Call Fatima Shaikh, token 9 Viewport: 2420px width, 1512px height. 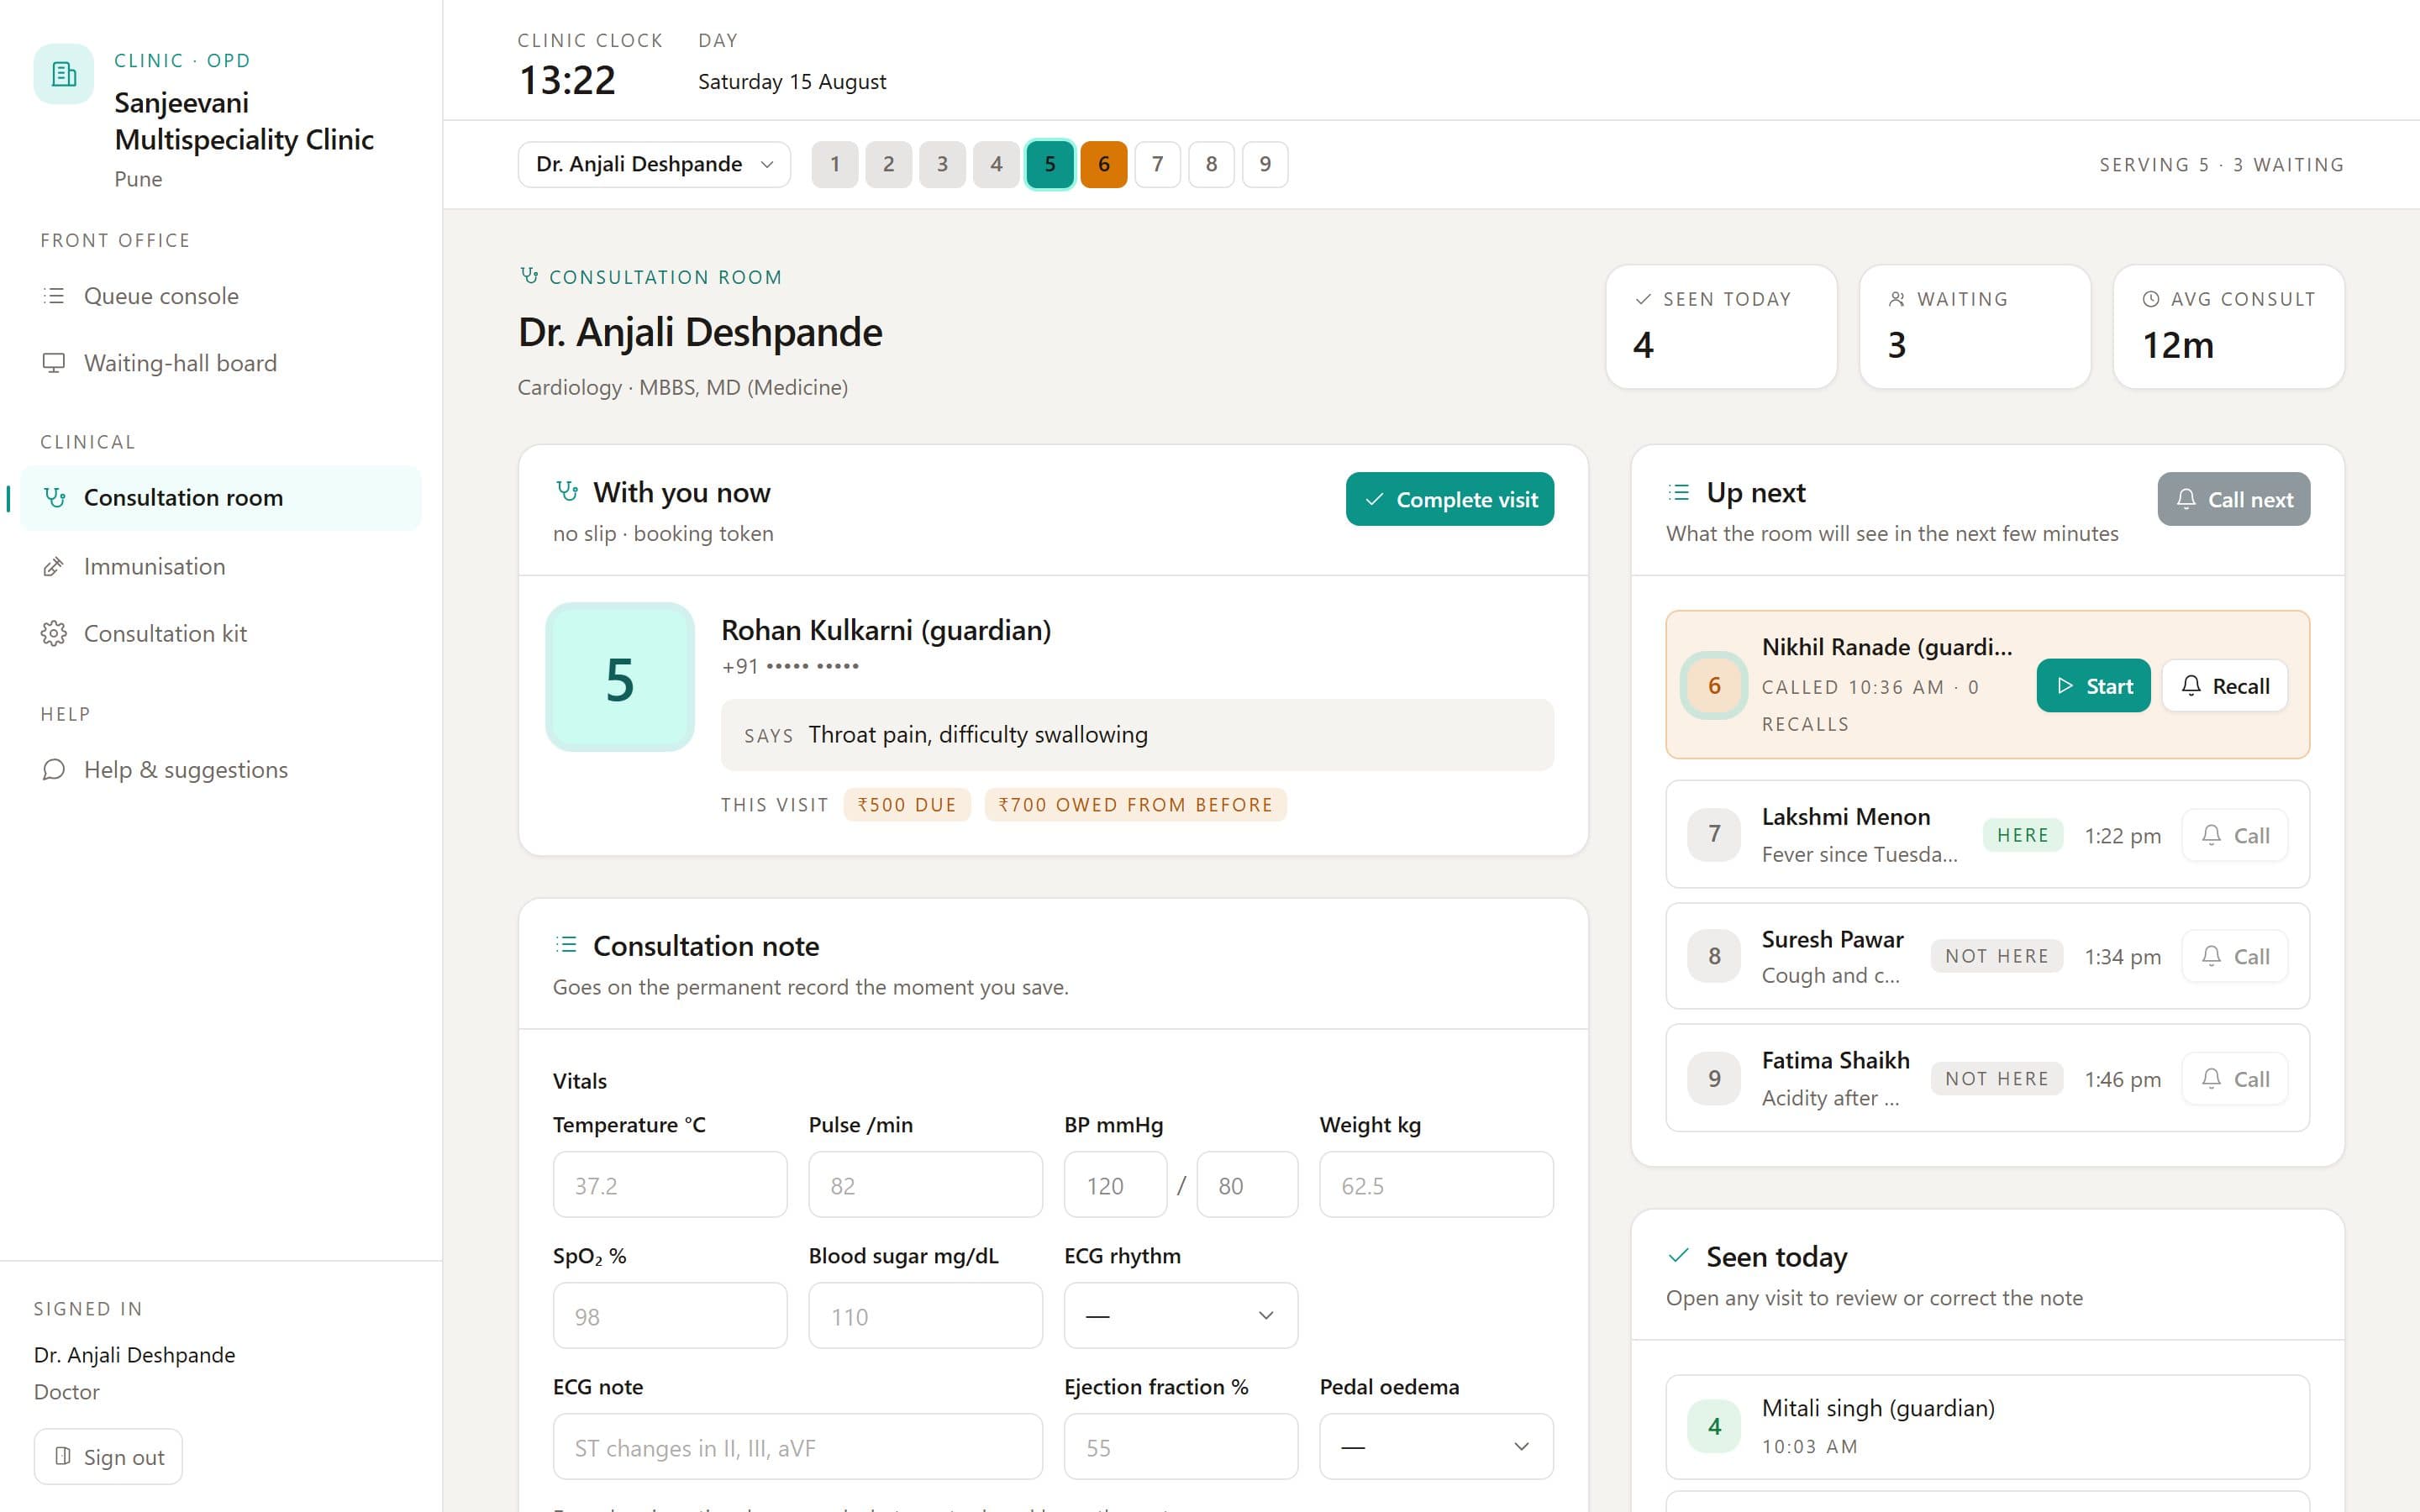click(2235, 1079)
